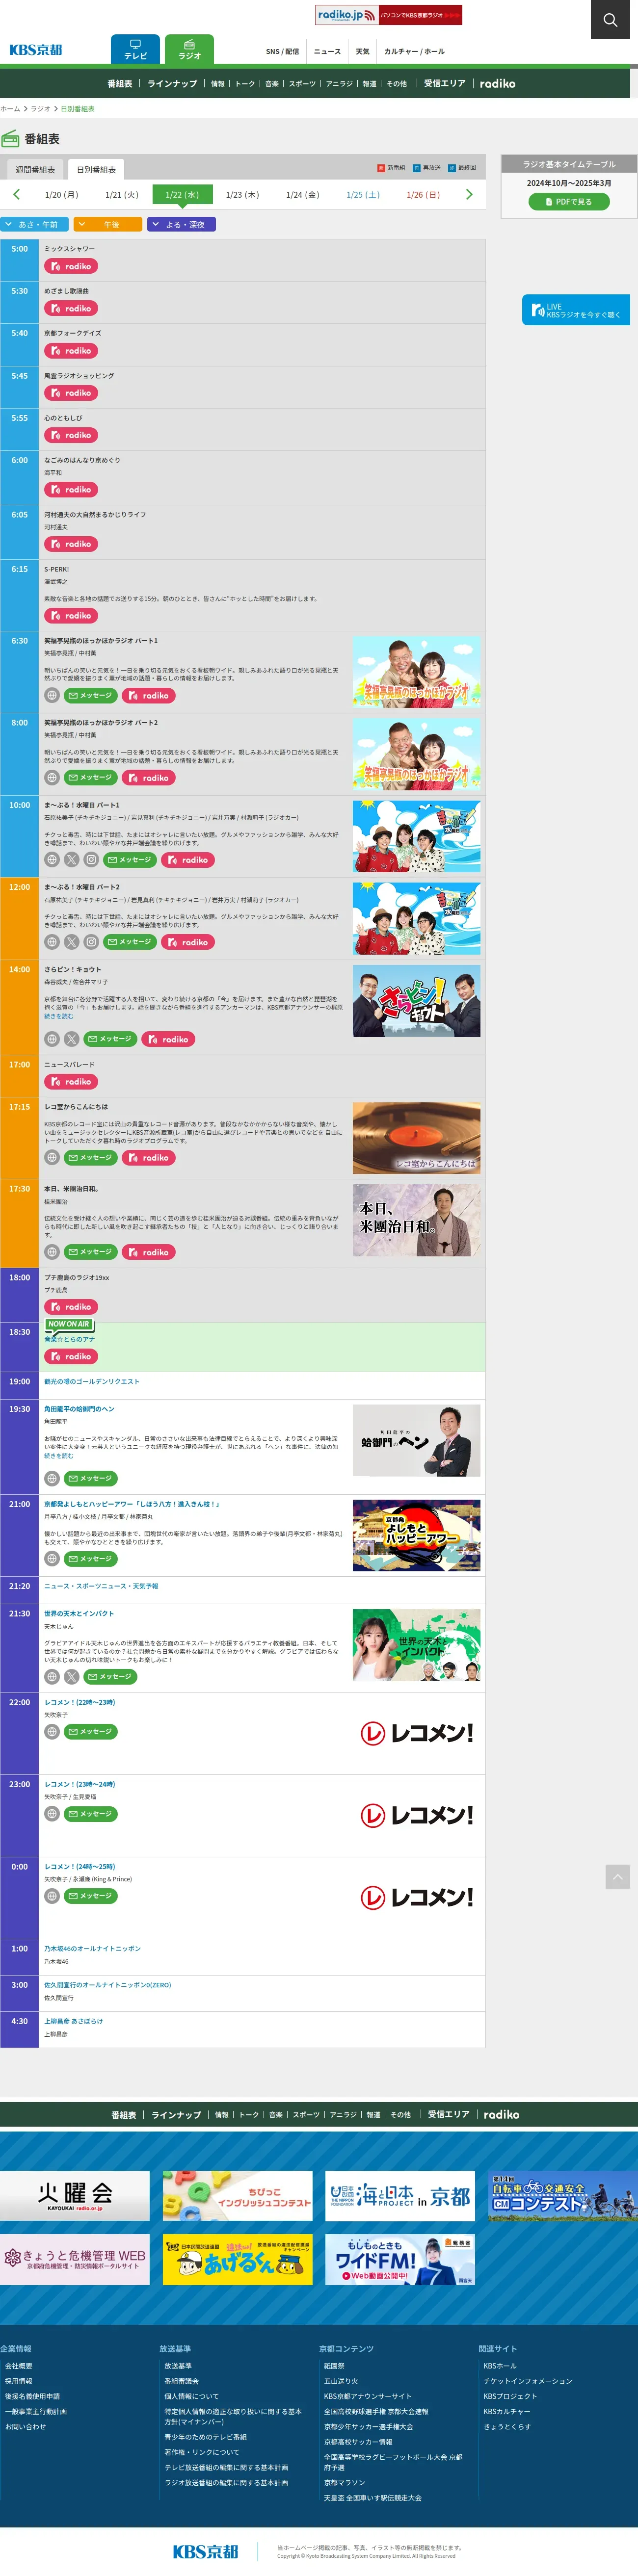Open radiko for 本日、米團治日和。
The width and height of the screenshot is (638, 2576).
[x=148, y=1252]
